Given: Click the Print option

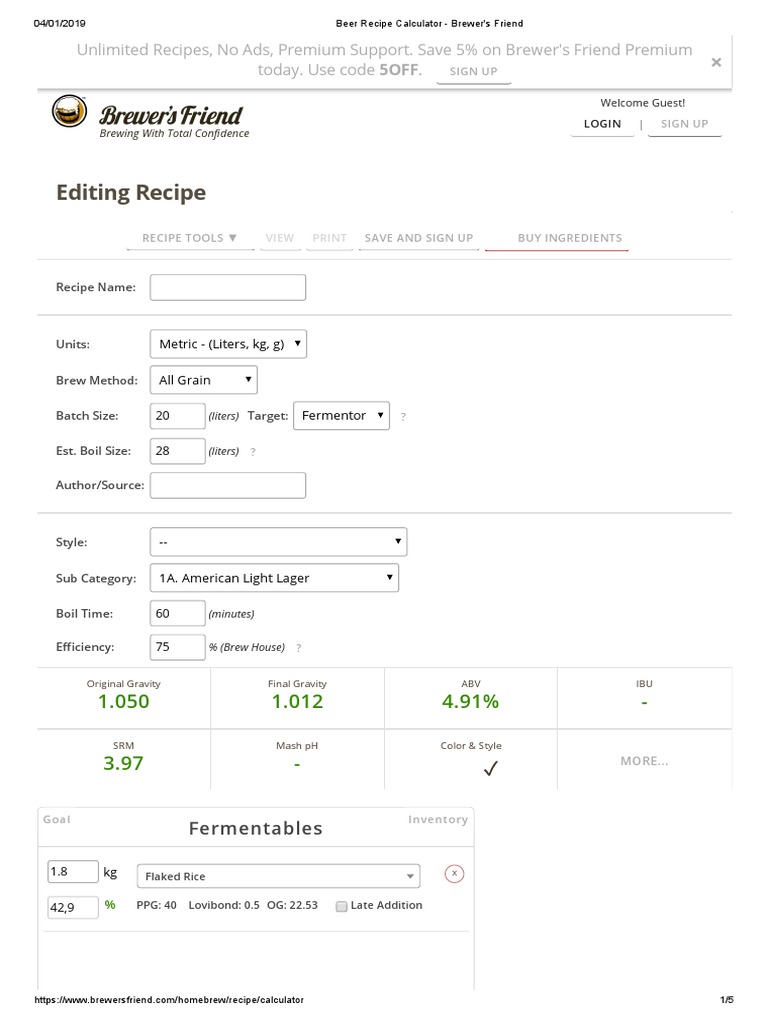Looking at the screenshot, I should click(x=329, y=238).
